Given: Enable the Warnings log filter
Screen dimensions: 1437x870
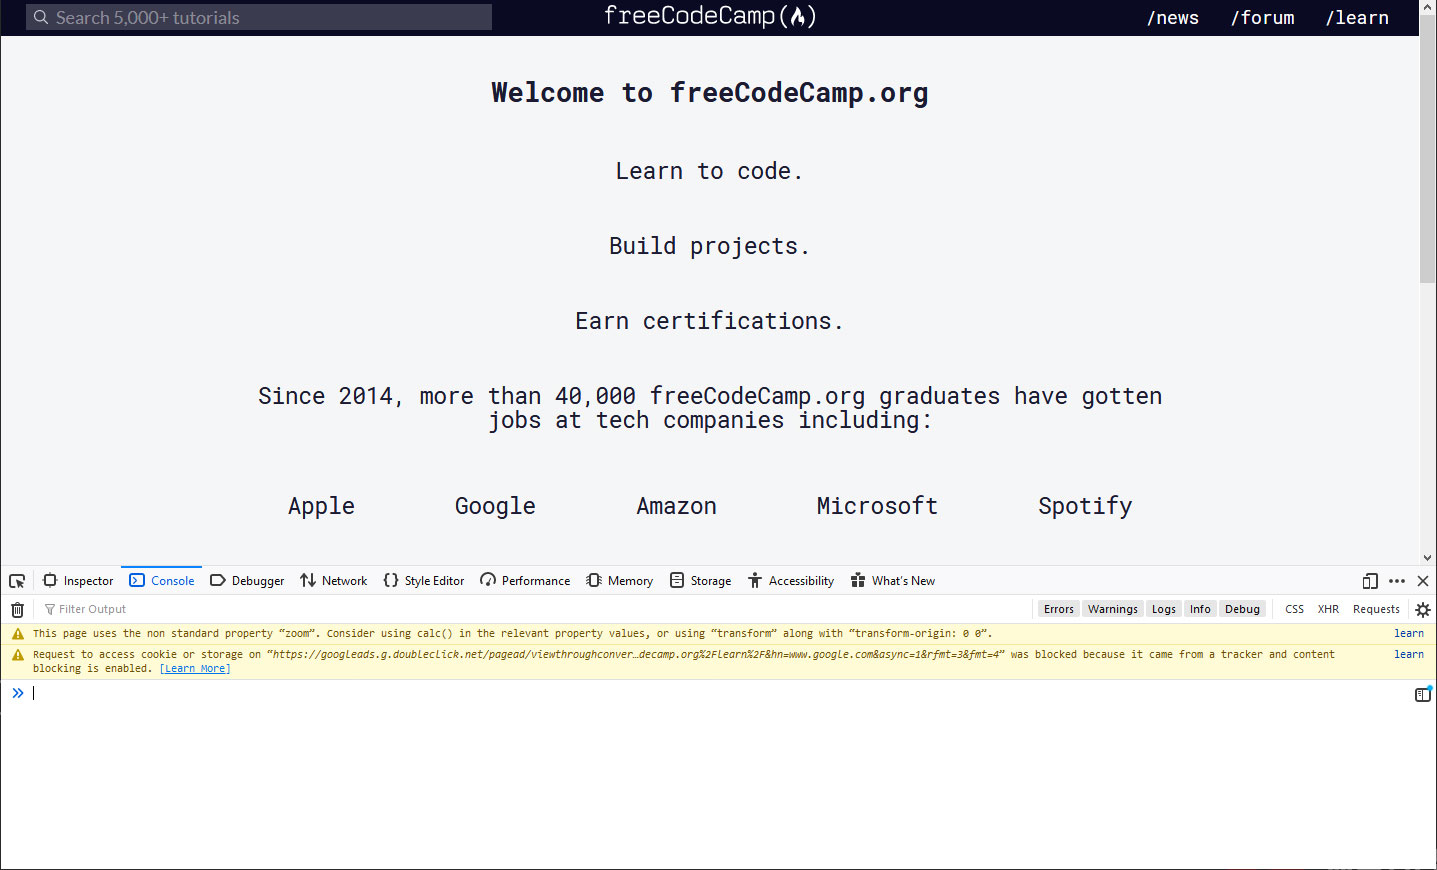Looking at the screenshot, I should pyautogui.click(x=1112, y=608).
